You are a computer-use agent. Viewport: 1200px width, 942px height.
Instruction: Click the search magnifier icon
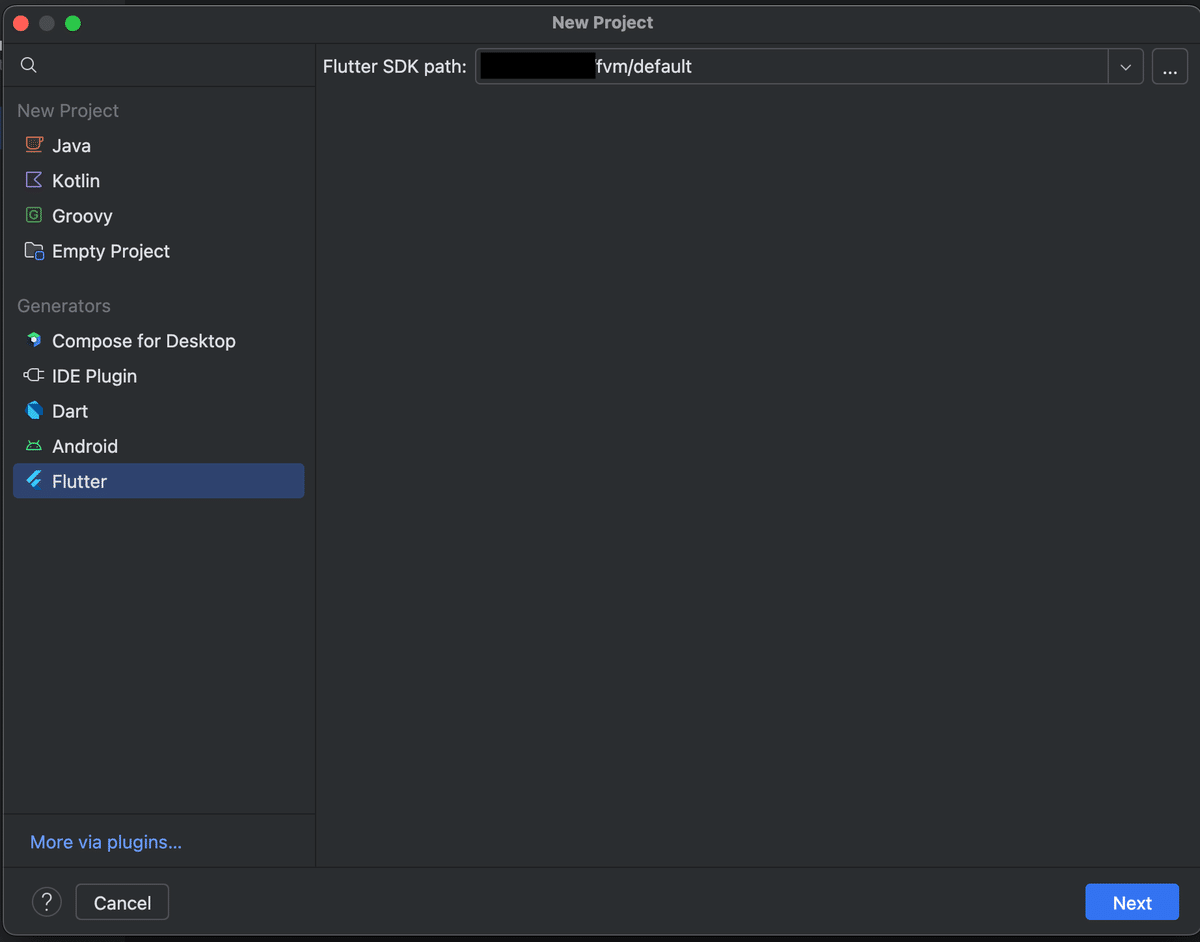pyautogui.click(x=29, y=65)
